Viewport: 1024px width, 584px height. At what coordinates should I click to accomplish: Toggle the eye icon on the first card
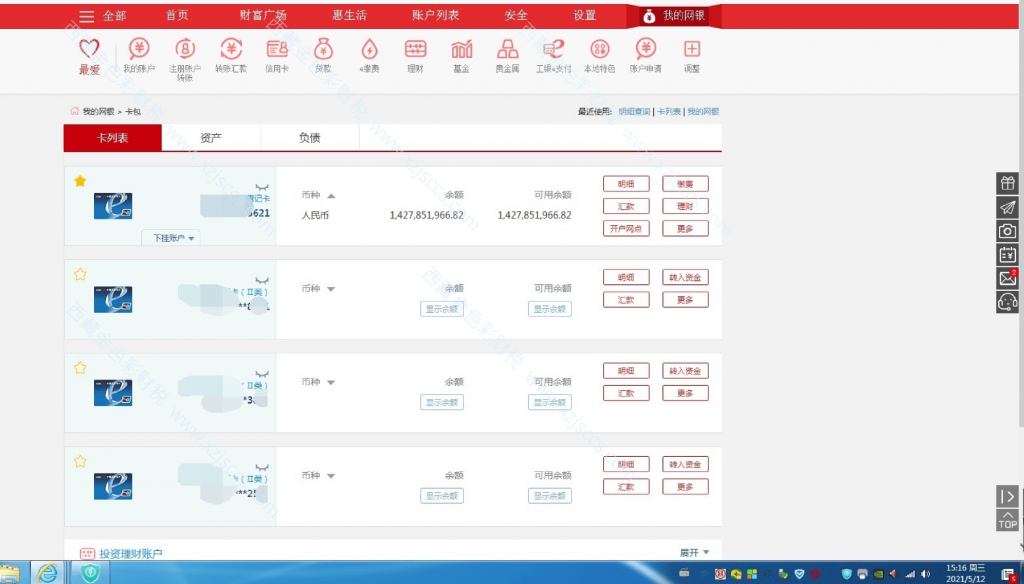click(x=262, y=187)
